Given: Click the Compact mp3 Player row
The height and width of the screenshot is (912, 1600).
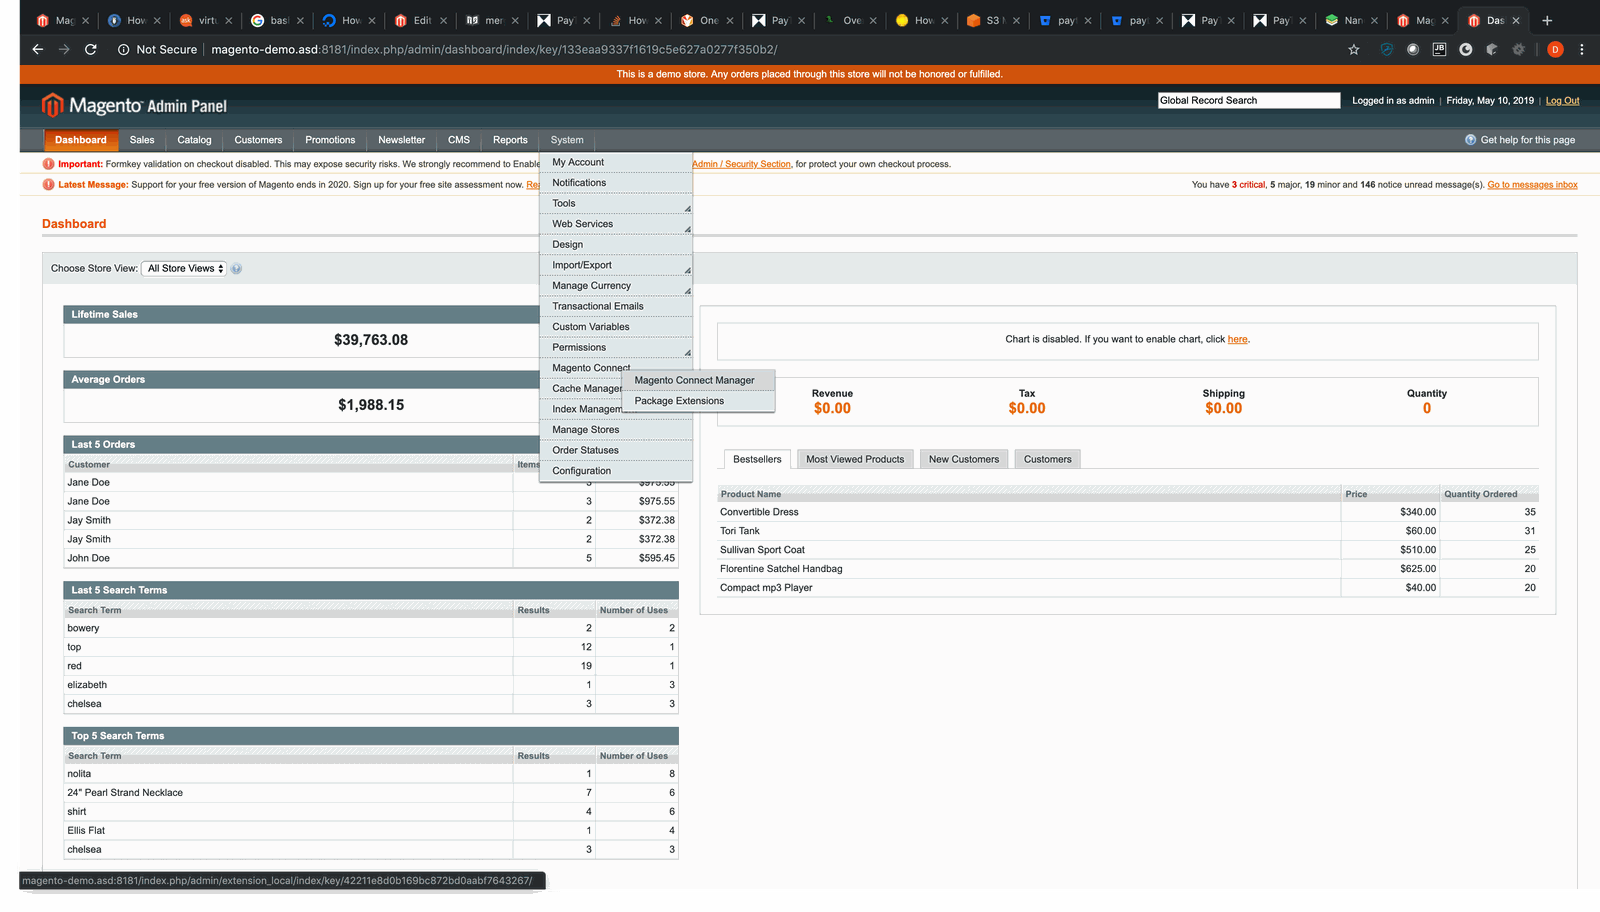Looking at the screenshot, I should click(1128, 588).
